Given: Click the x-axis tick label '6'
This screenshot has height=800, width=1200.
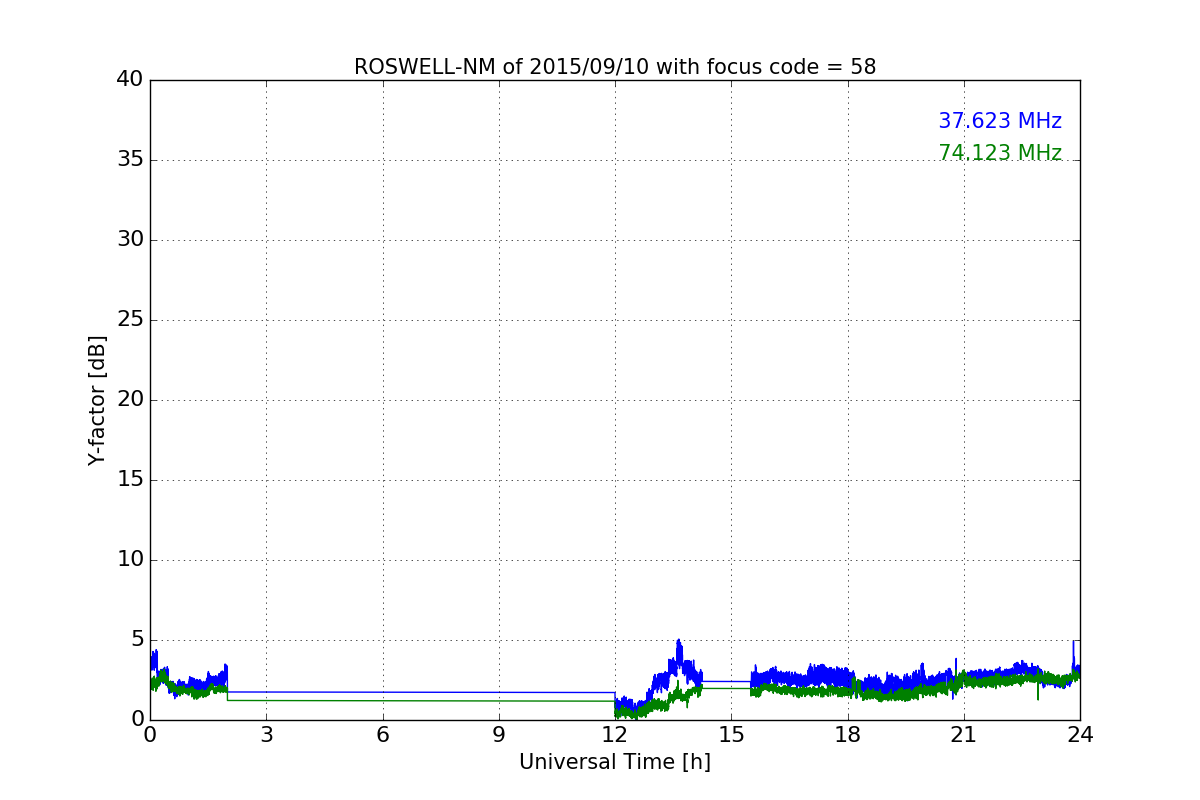Looking at the screenshot, I should [x=383, y=735].
